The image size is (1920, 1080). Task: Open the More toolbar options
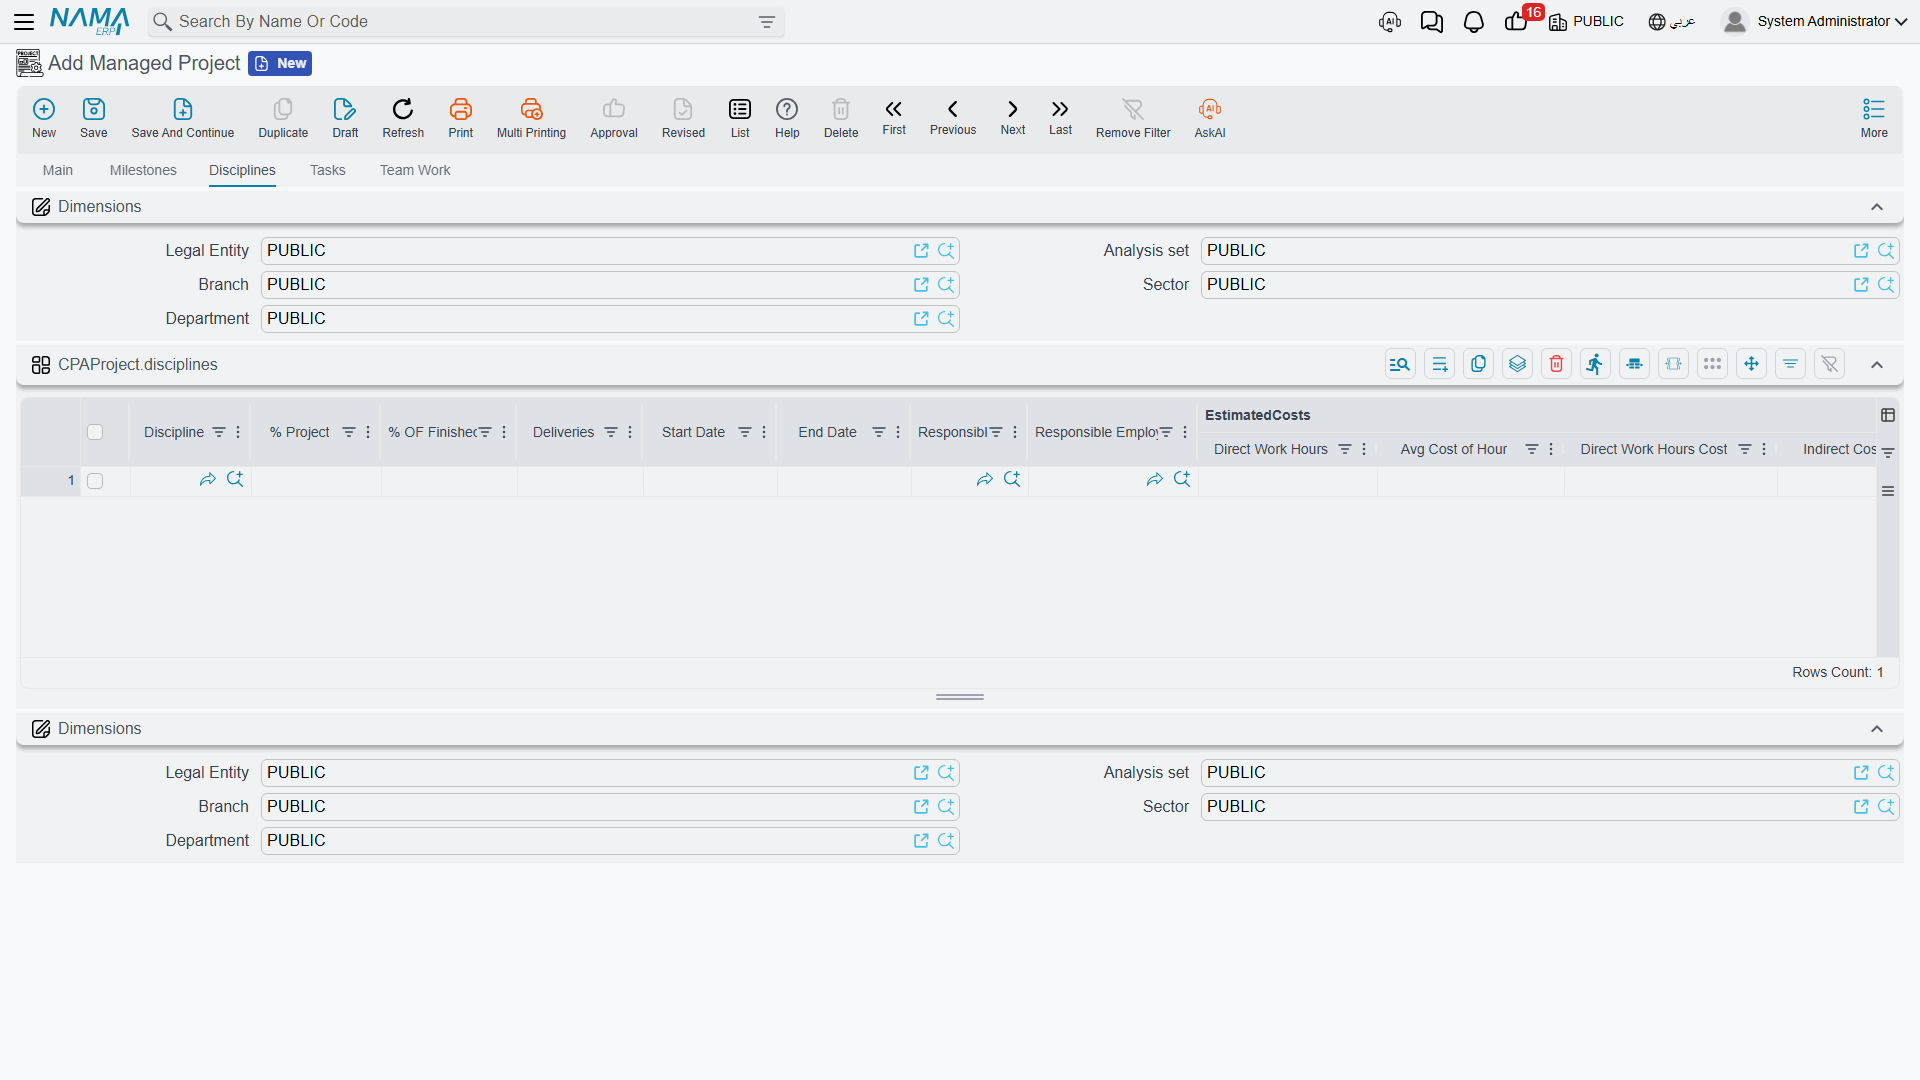pyautogui.click(x=1874, y=118)
